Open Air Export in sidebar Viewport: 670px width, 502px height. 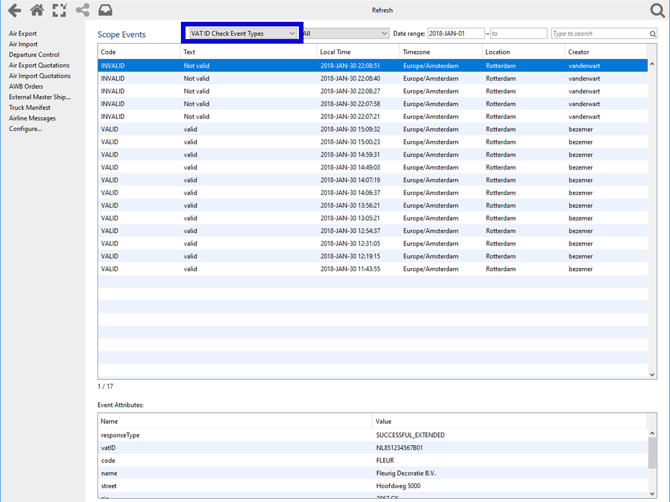pyautogui.click(x=23, y=34)
